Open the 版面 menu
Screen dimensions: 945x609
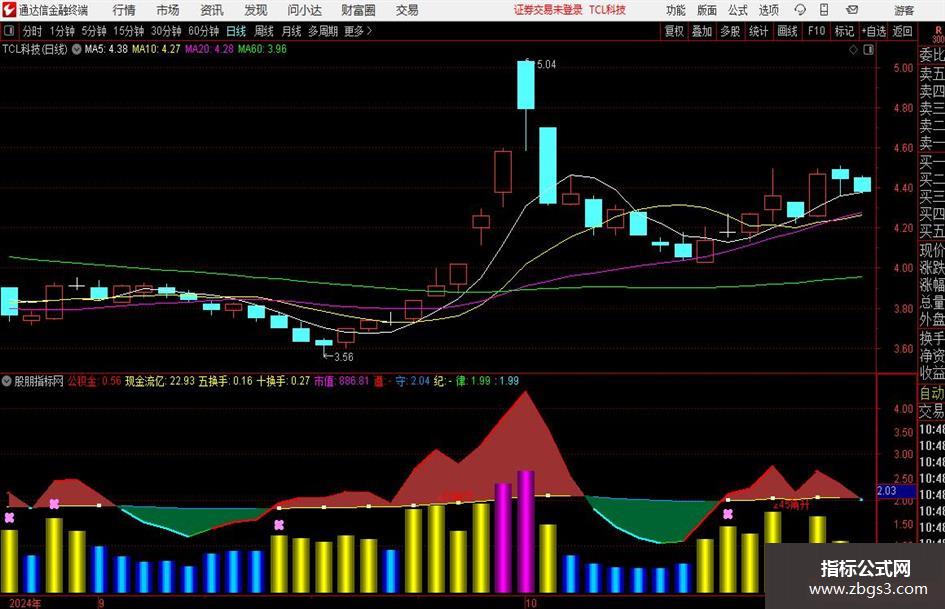[x=707, y=10]
